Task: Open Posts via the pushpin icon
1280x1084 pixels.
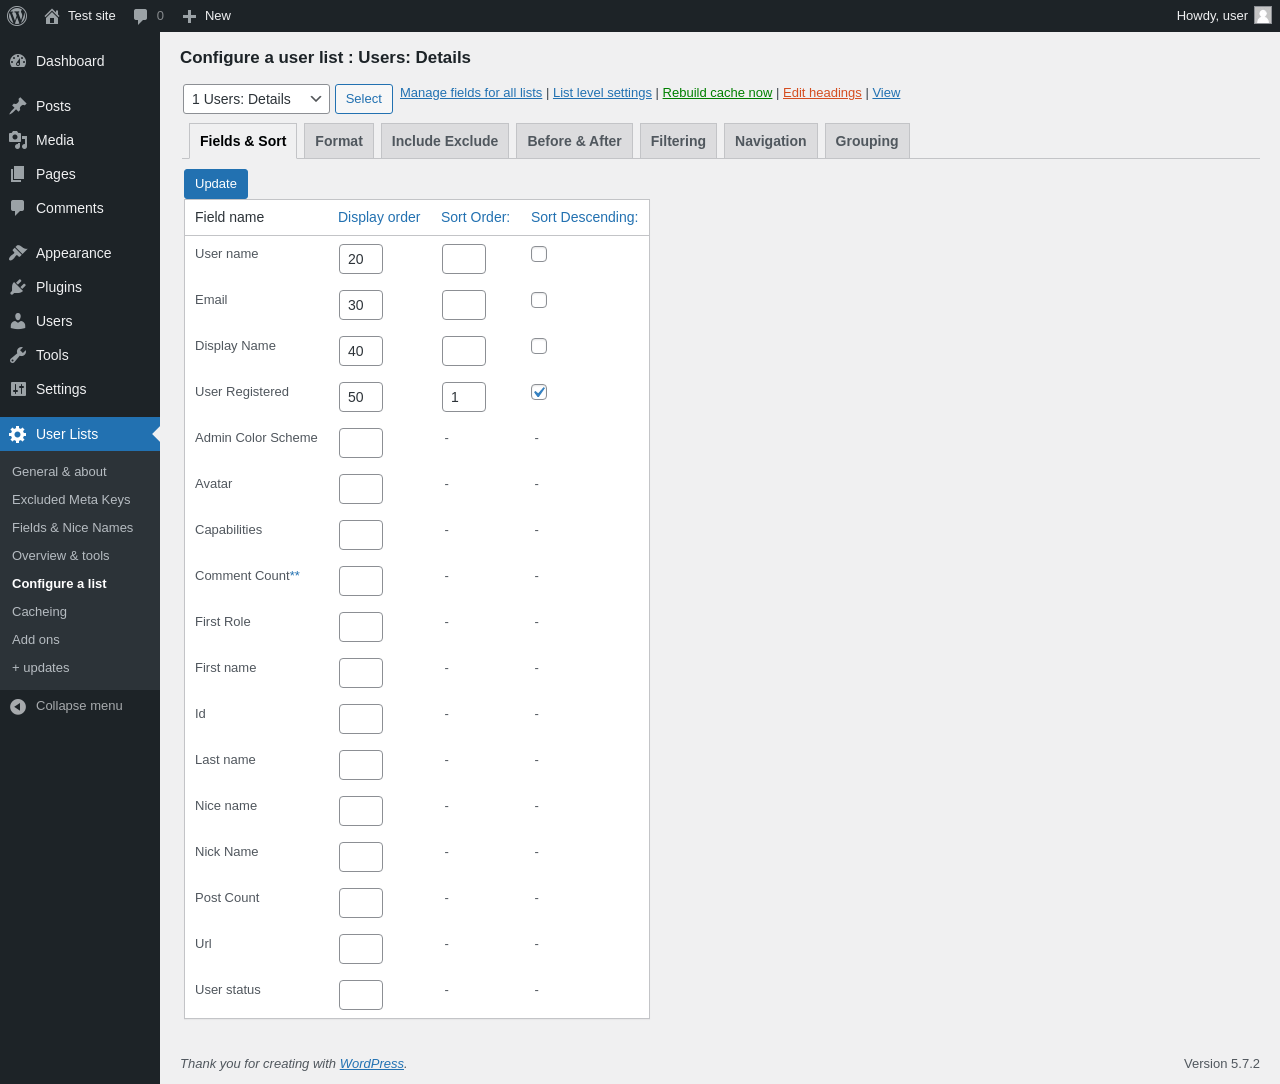Action: tap(18, 106)
